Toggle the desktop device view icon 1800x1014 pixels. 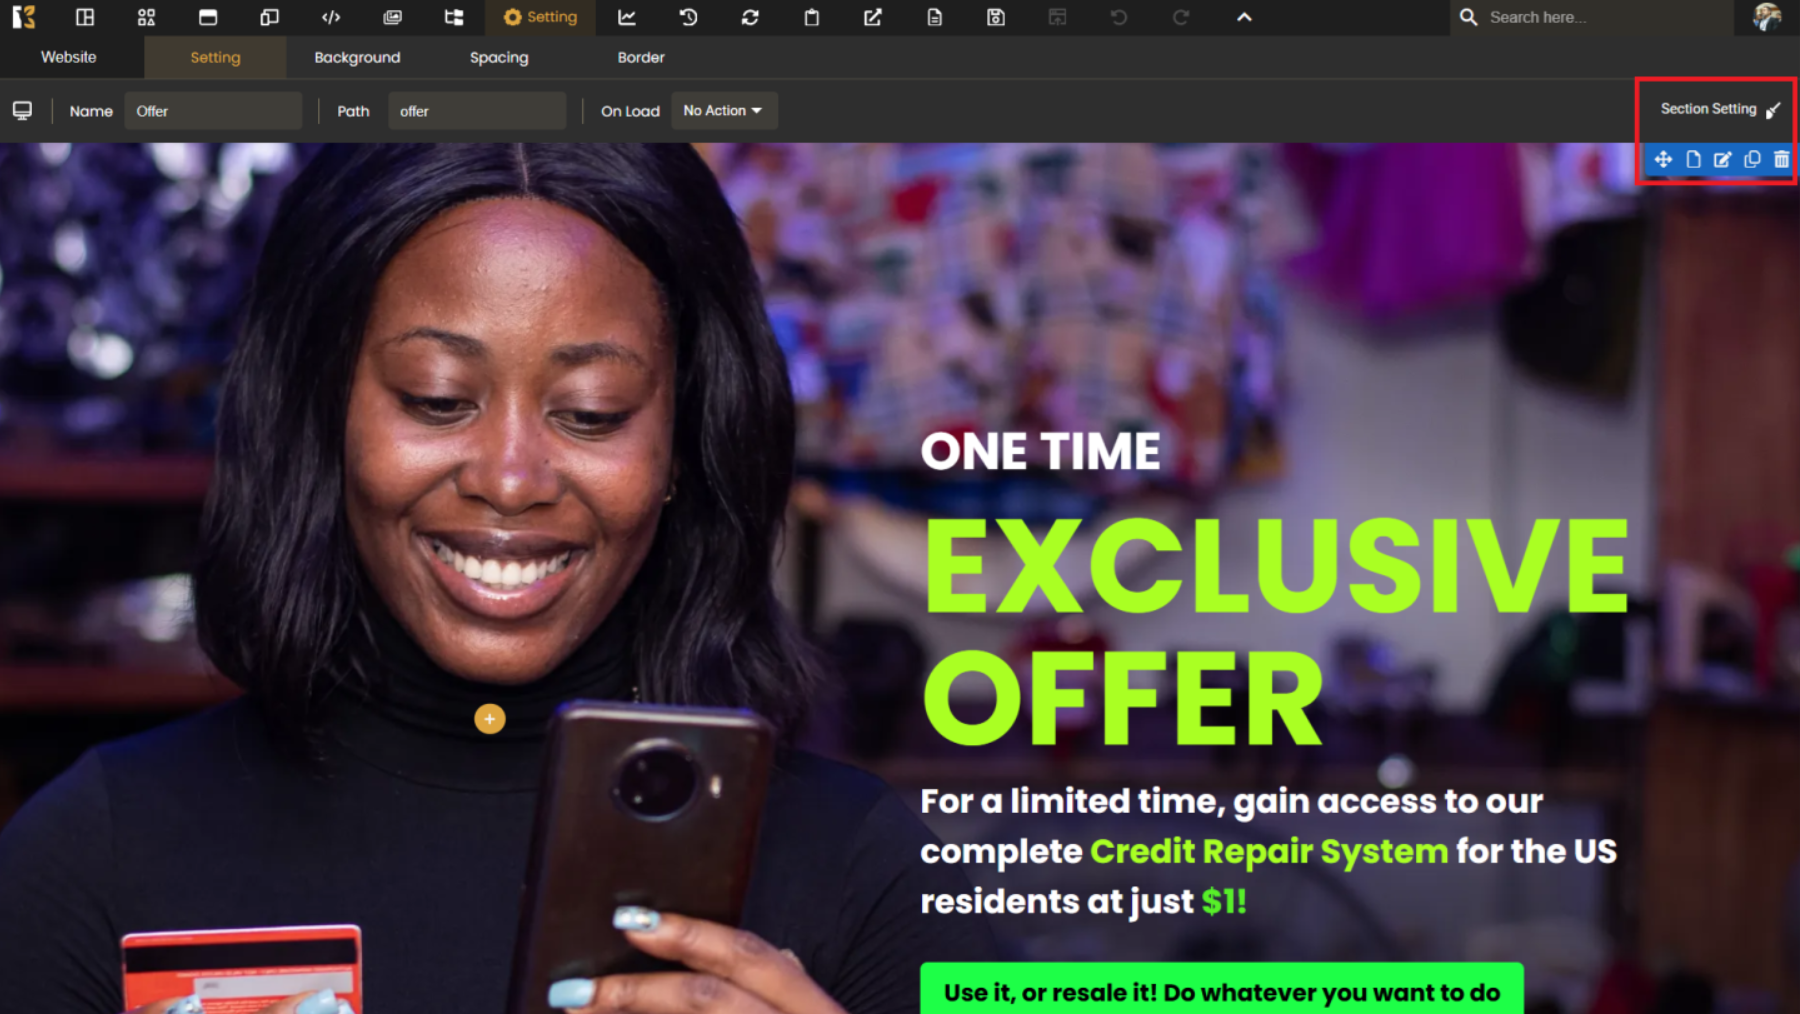coord(22,111)
